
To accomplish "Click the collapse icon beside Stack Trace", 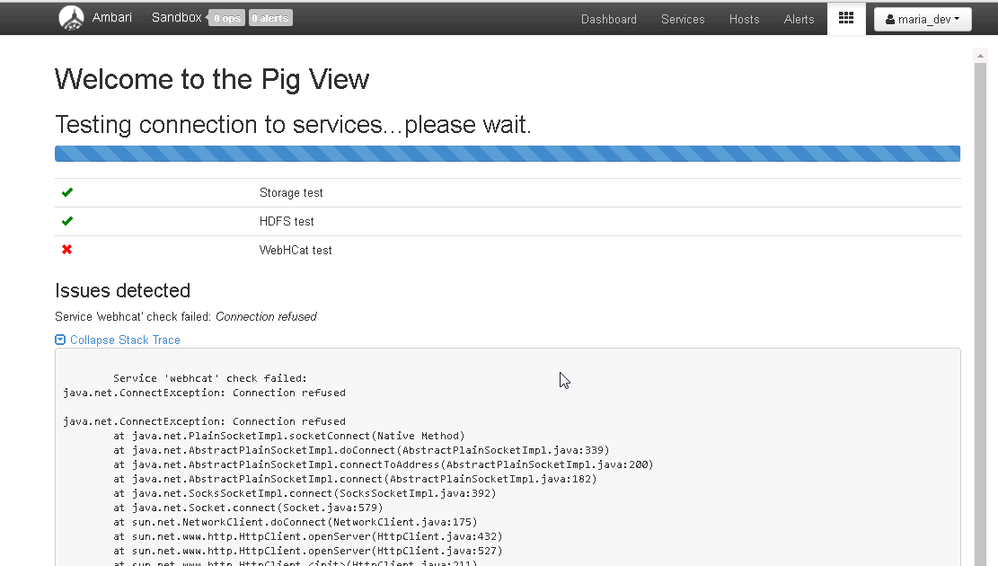I will (x=60, y=340).
